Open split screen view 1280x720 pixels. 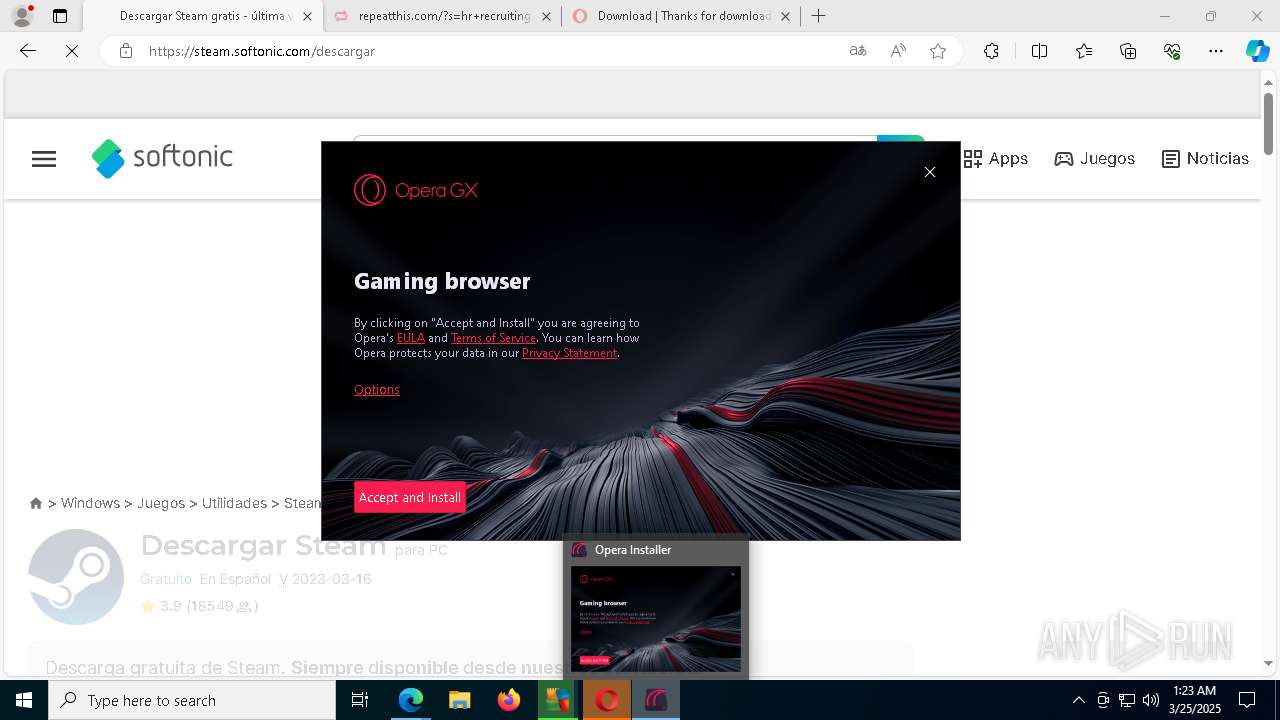click(1039, 51)
